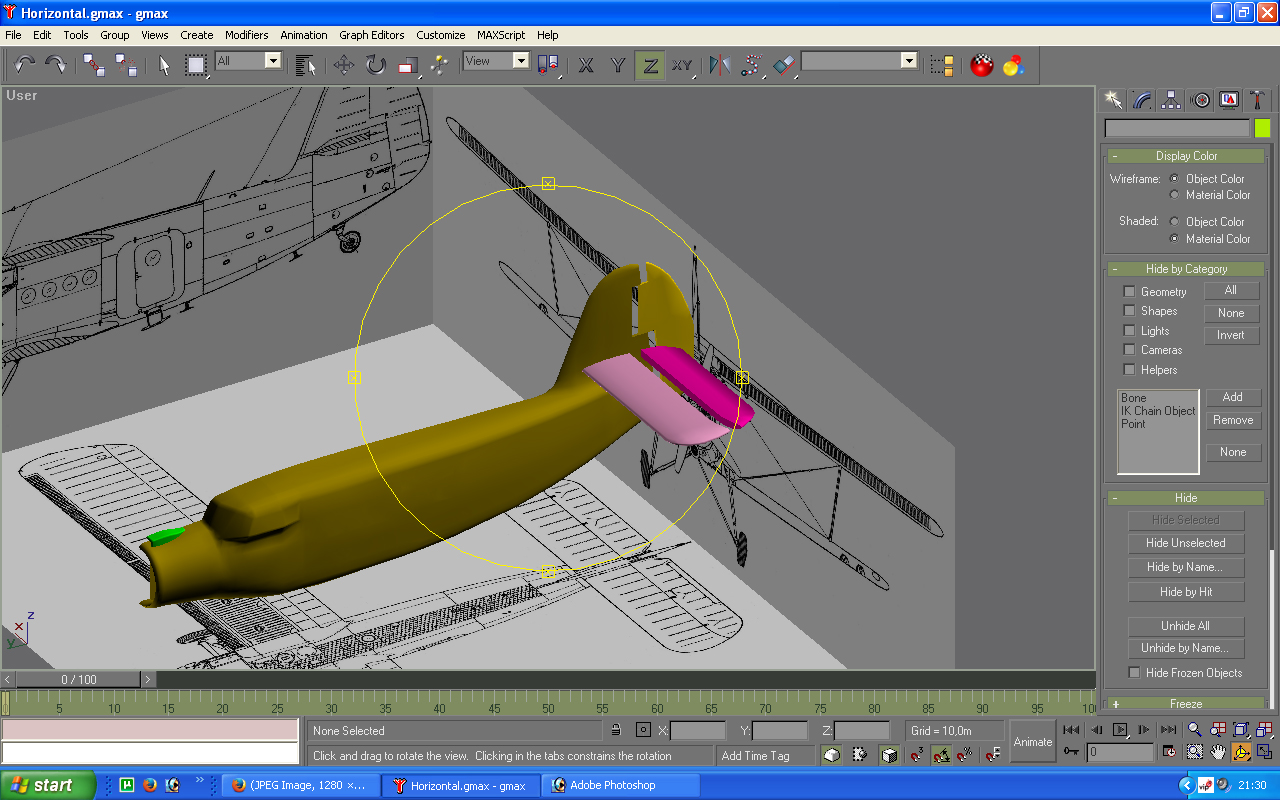The image size is (1280, 800).
Task: Collapse the Hide by Category rollout
Action: coord(1186,269)
